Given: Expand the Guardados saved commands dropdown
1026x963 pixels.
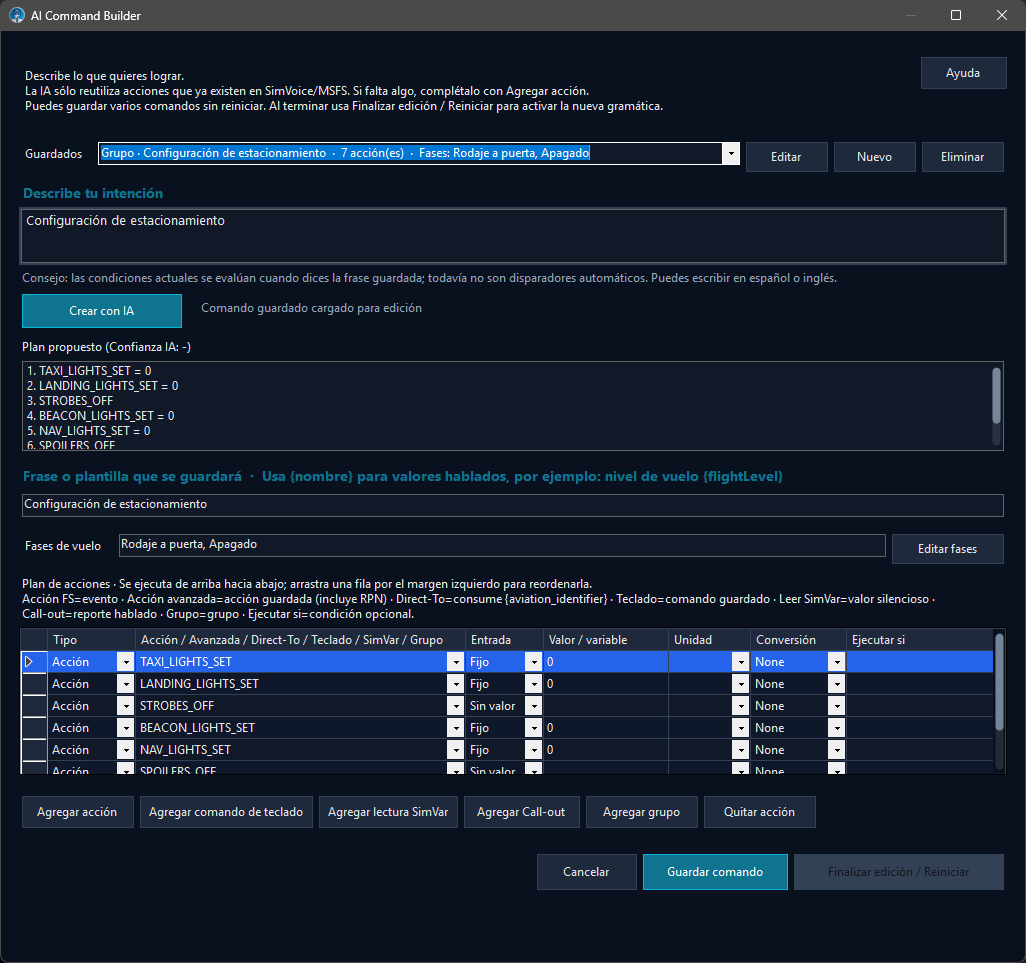Looking at the screenshot, I should pyautogui.click(x=730, y=154).
